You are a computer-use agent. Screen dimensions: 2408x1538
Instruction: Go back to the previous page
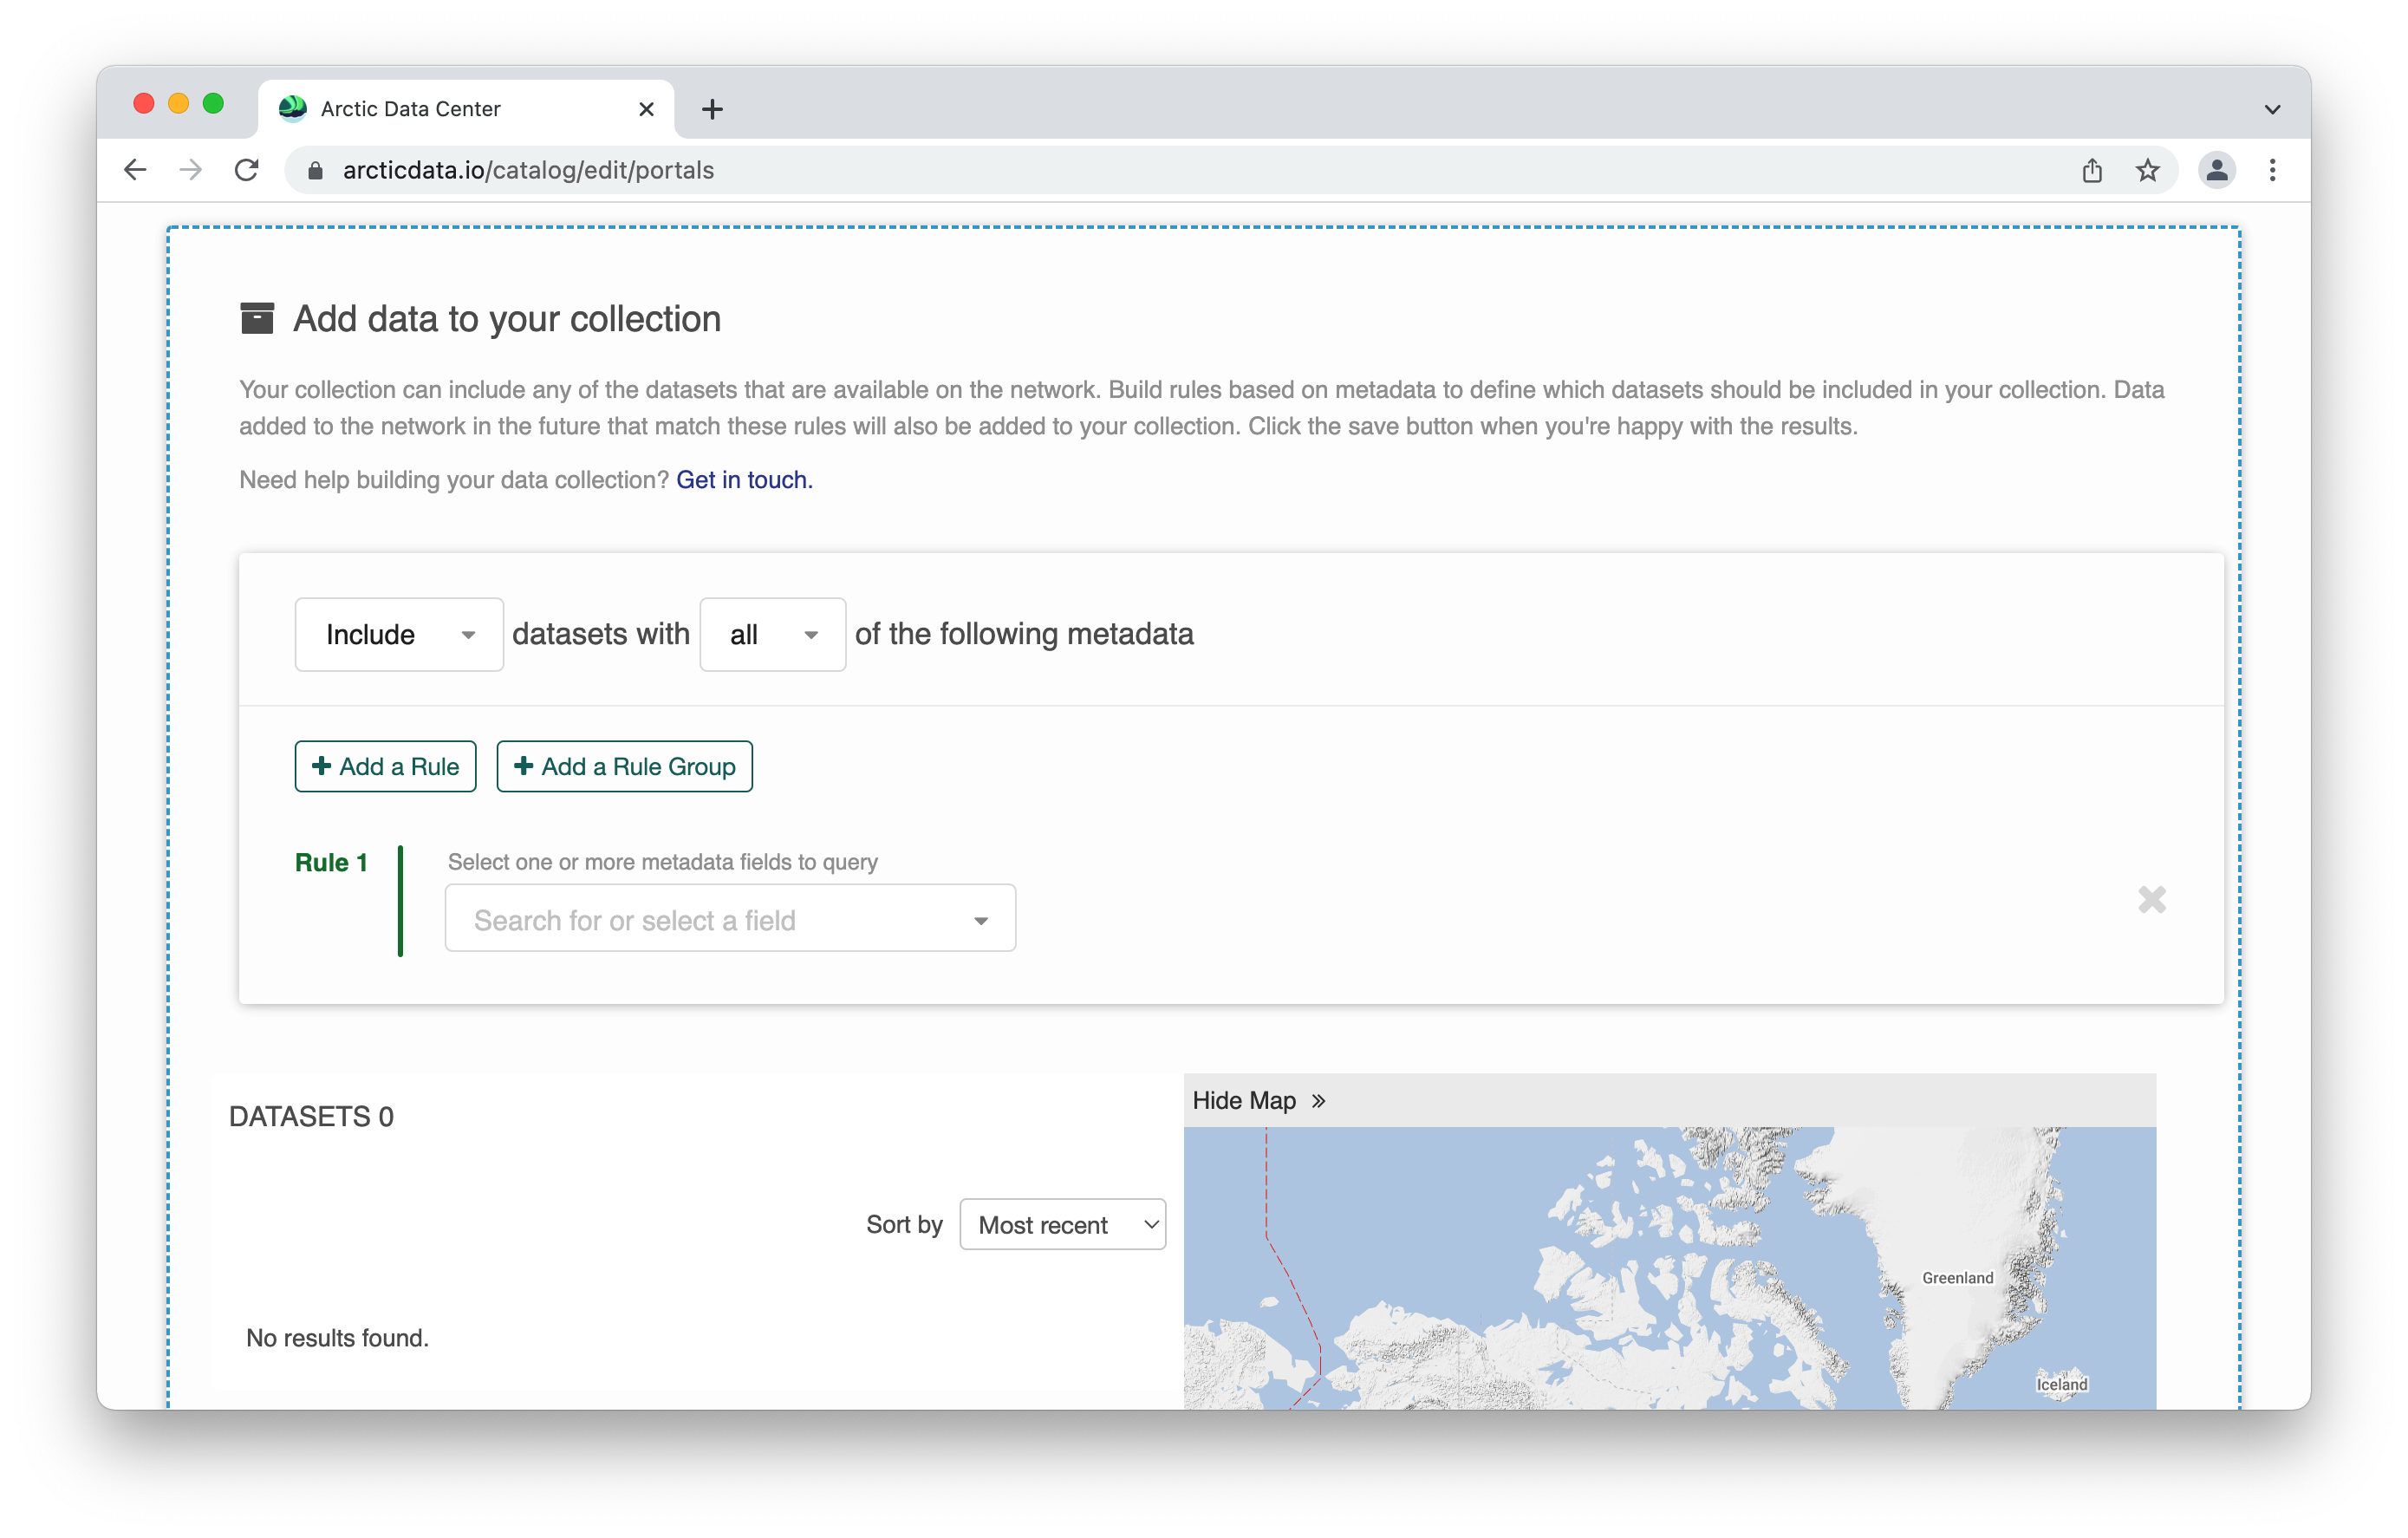coord(135,170)
